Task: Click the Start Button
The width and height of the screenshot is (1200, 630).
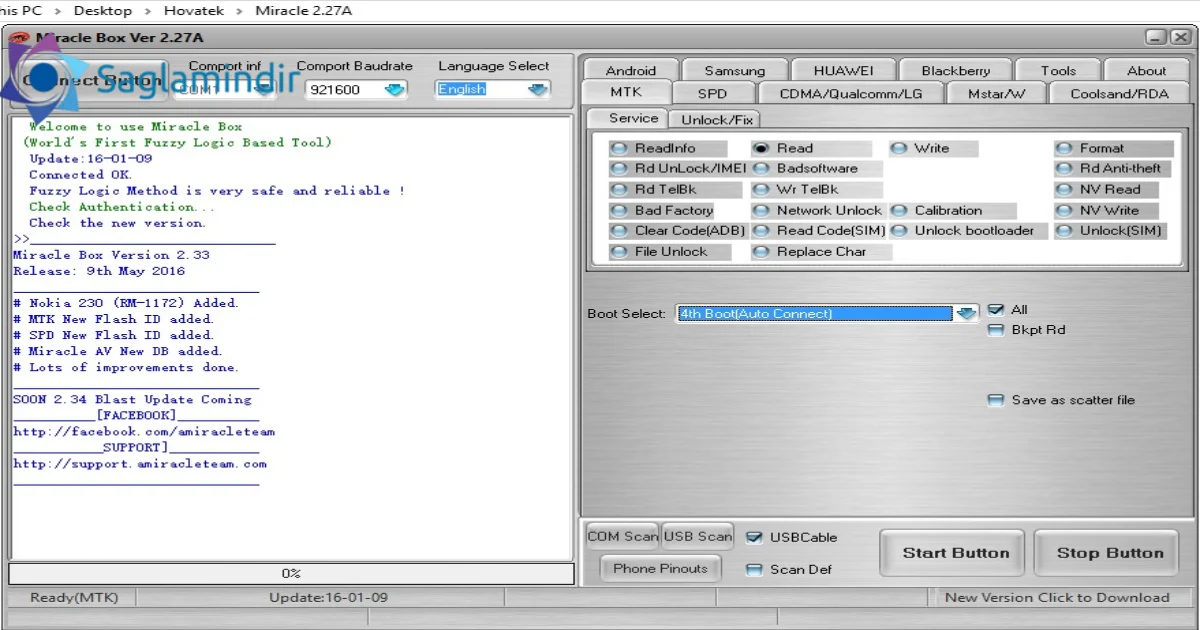Action: pyautogui.click(x=952, y=553)
